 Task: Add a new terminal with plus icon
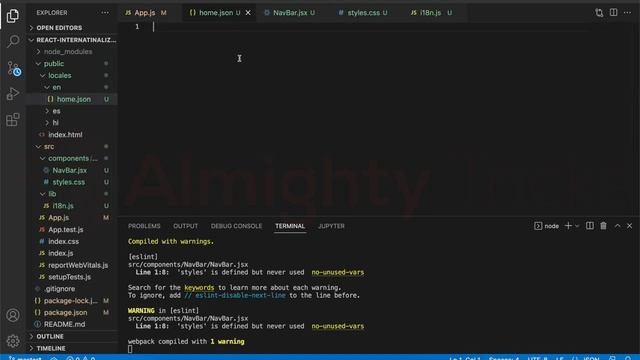pos(568,226)
